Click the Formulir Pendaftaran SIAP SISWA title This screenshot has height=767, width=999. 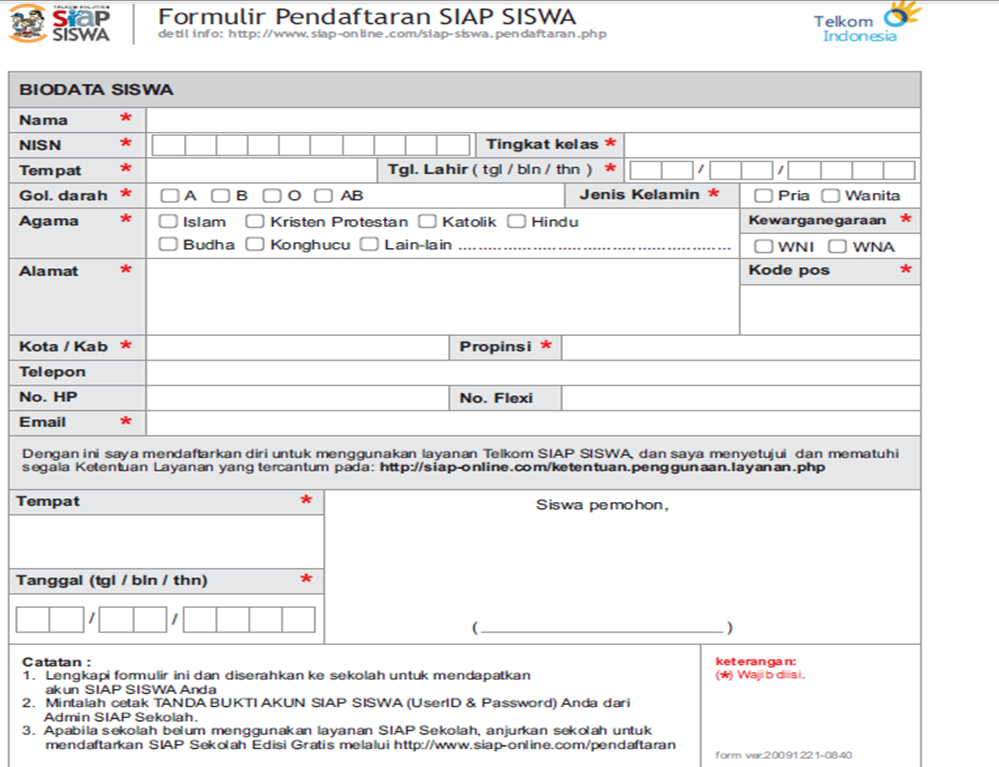367,16
